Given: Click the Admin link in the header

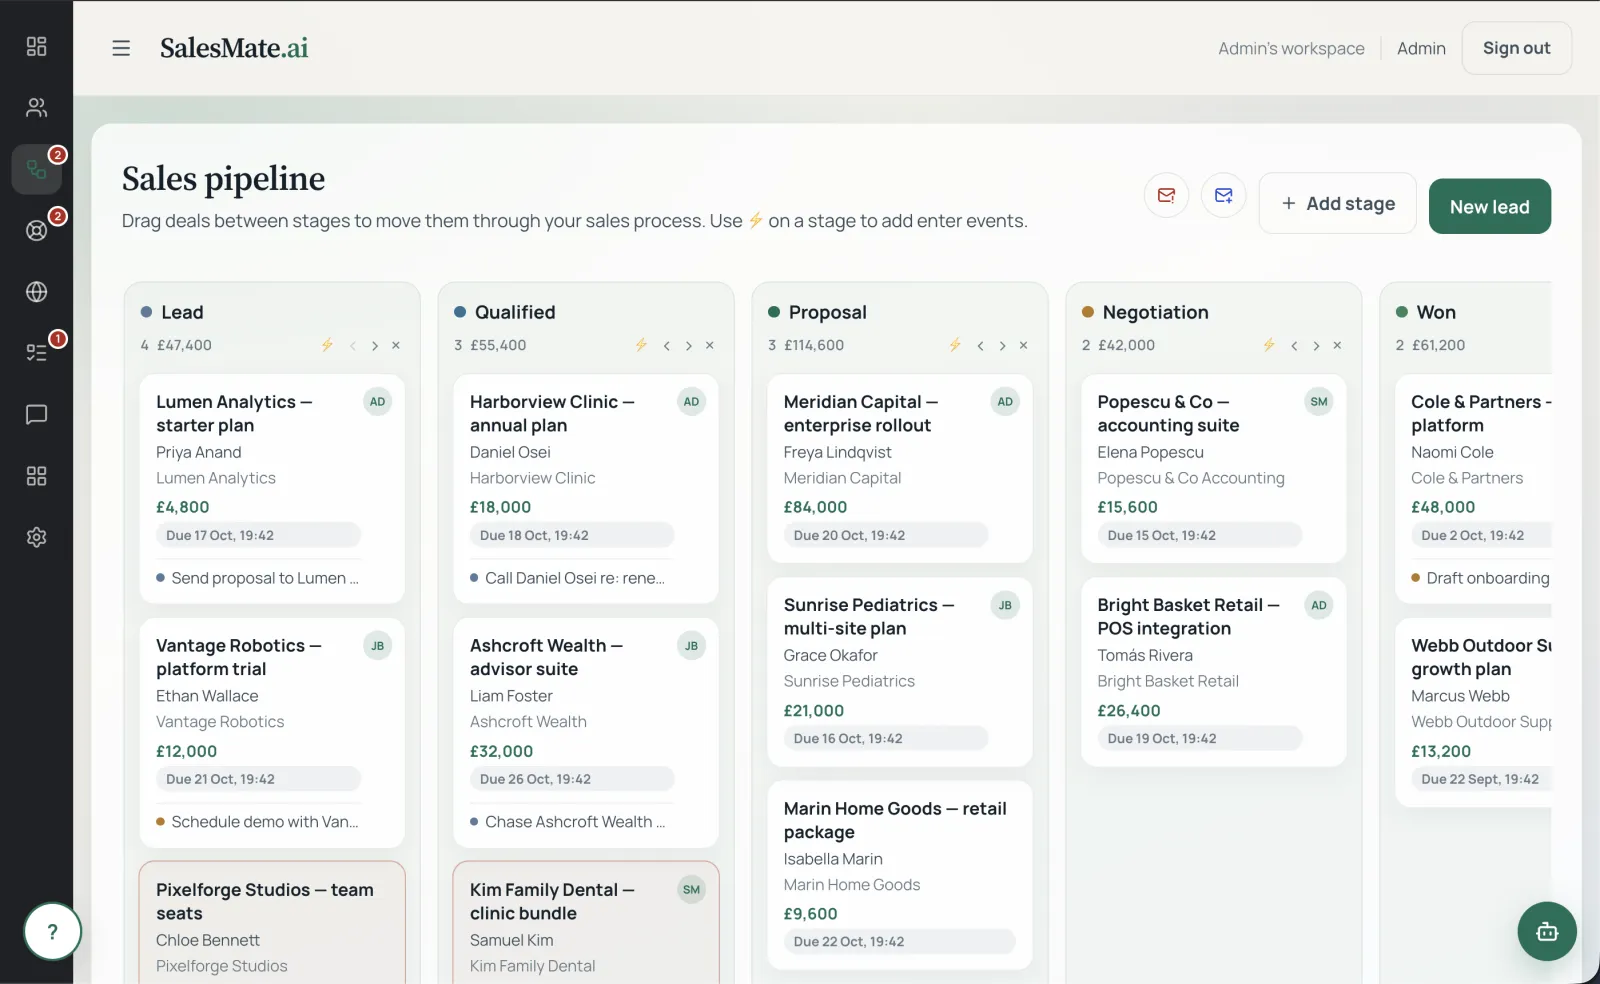Looking at the screenshot, I should [1421, 48].
